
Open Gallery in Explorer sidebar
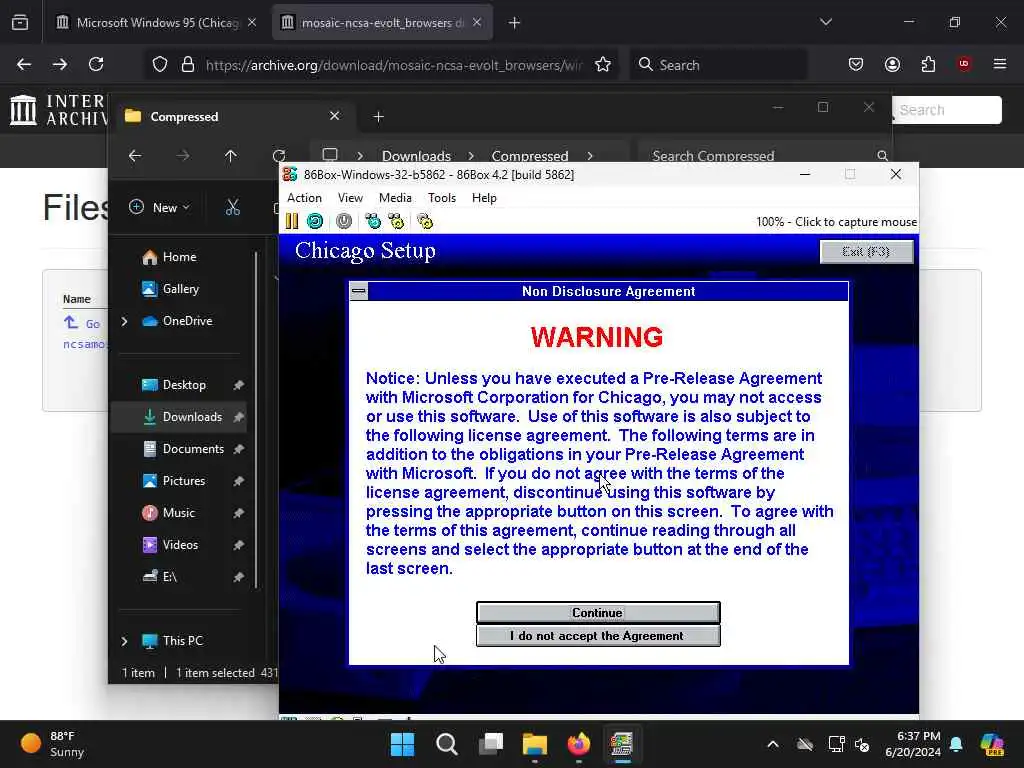tap(180, 289)
